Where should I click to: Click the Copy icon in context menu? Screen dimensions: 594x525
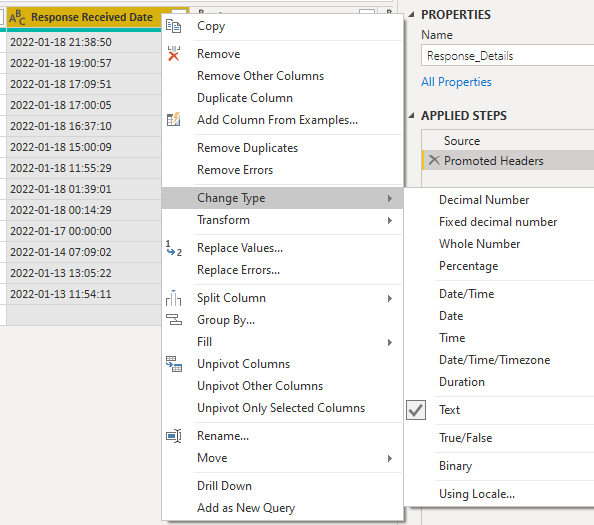coord(174,26)
